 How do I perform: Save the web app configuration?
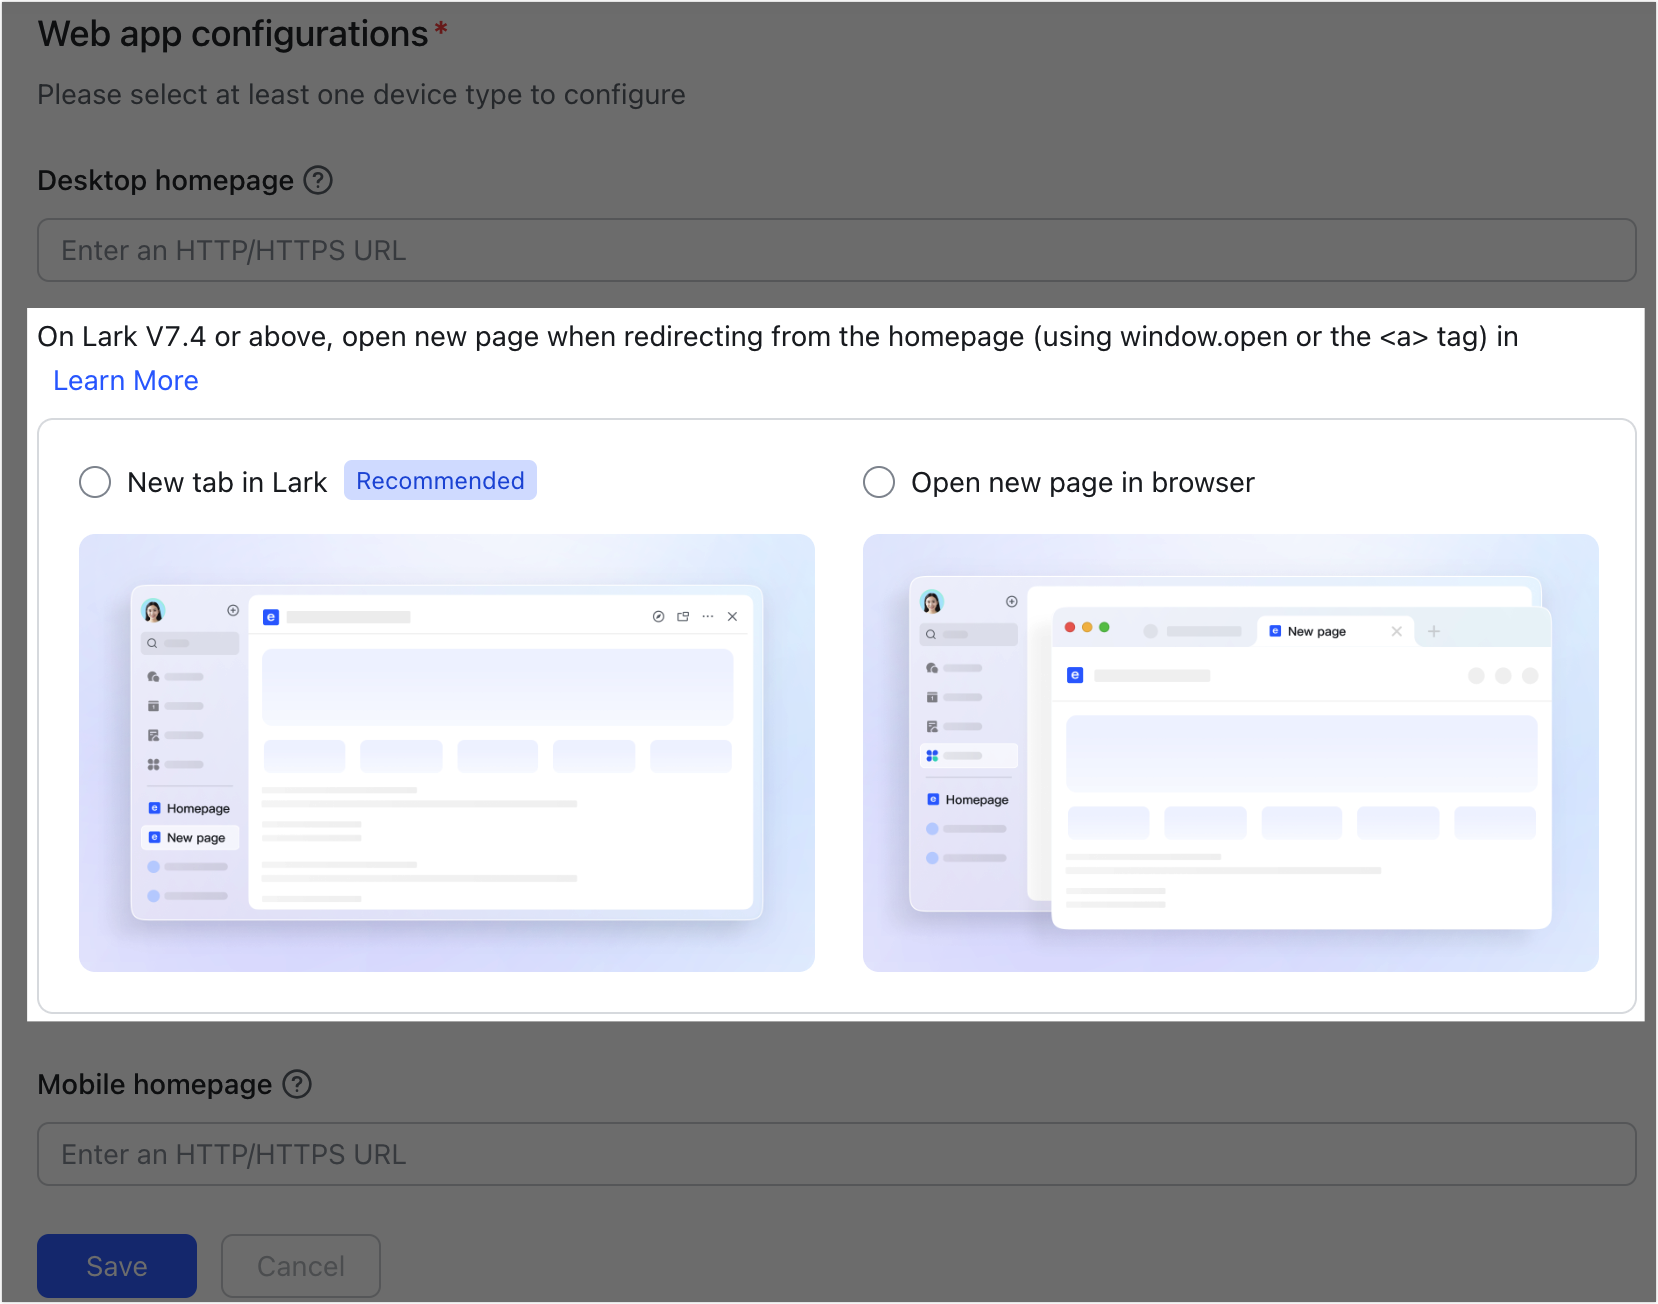click(x=117, y=1266)
